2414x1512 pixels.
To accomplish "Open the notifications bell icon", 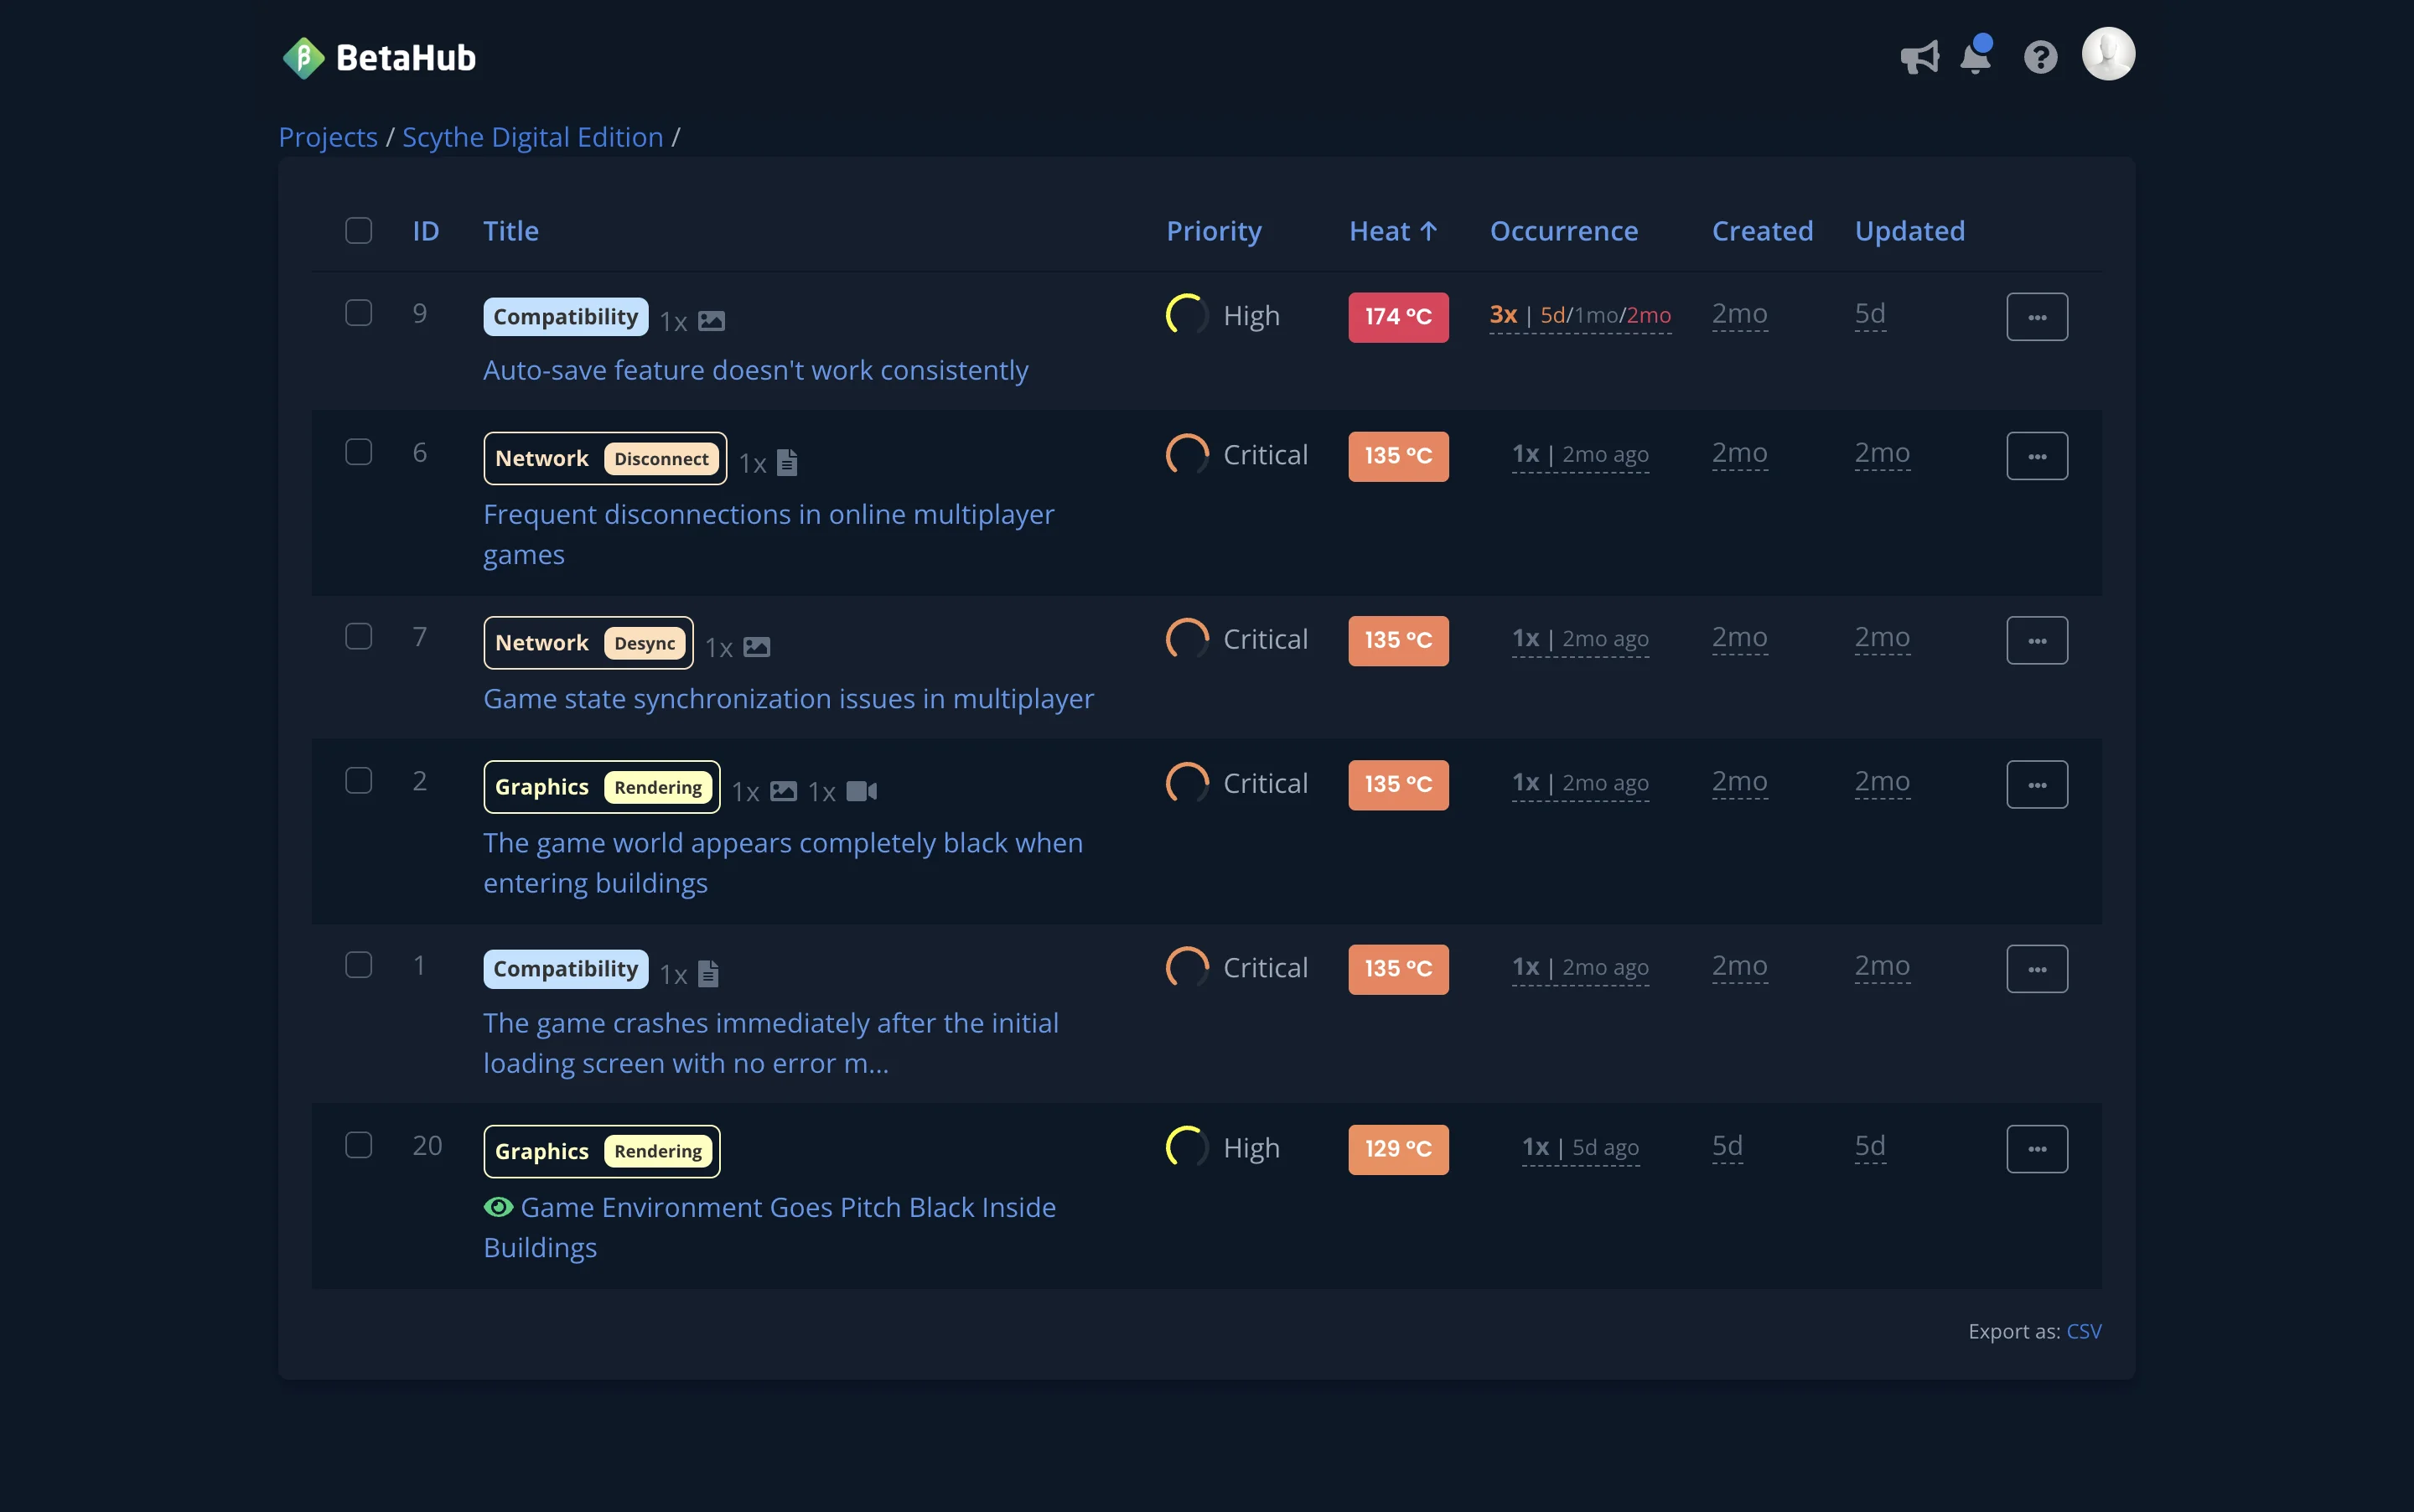I will click(x=1976, y=57).
